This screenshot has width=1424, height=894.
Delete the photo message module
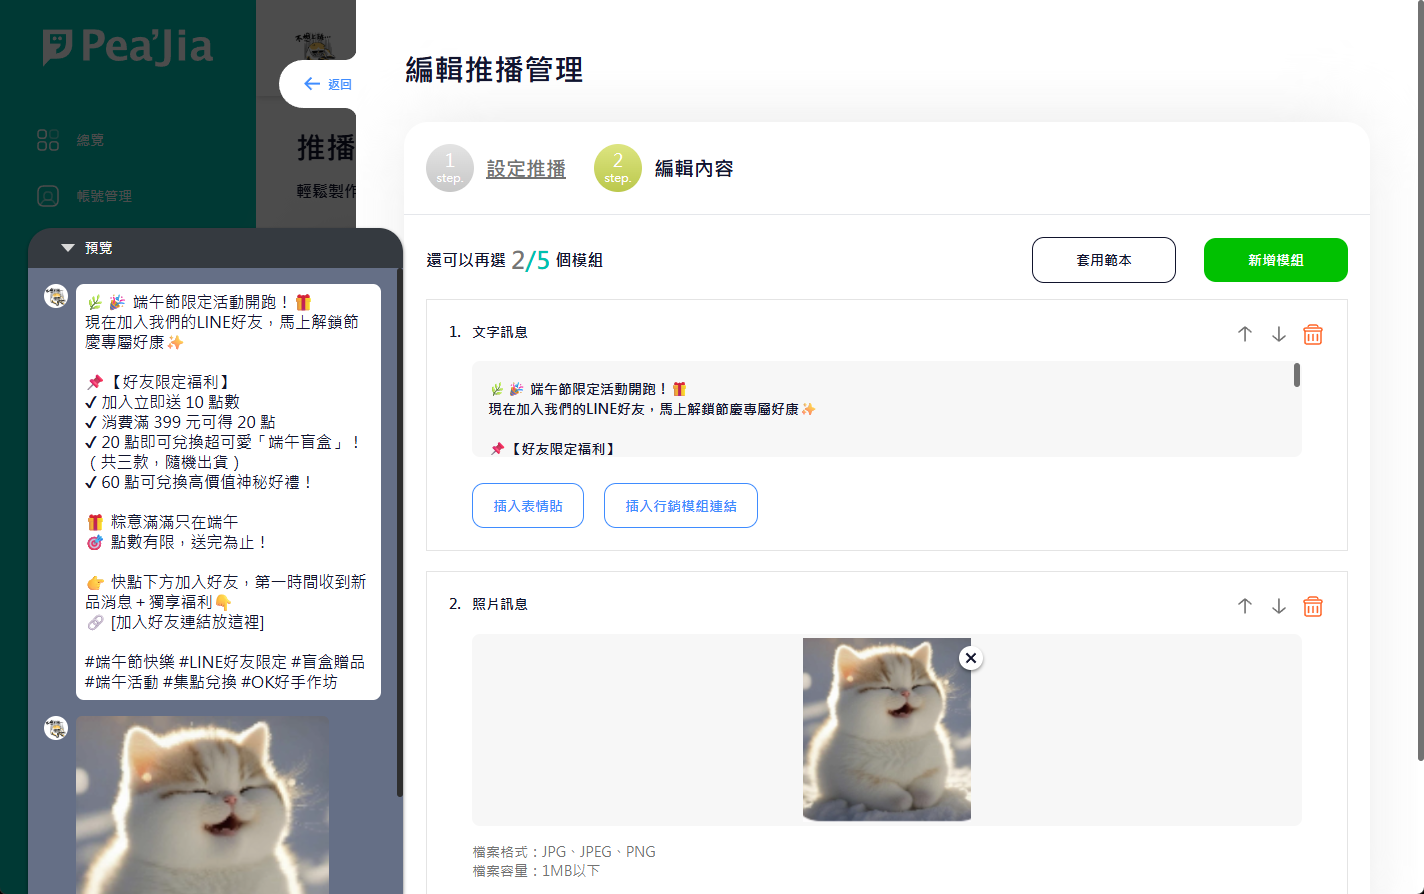[x=1313, y=606]
